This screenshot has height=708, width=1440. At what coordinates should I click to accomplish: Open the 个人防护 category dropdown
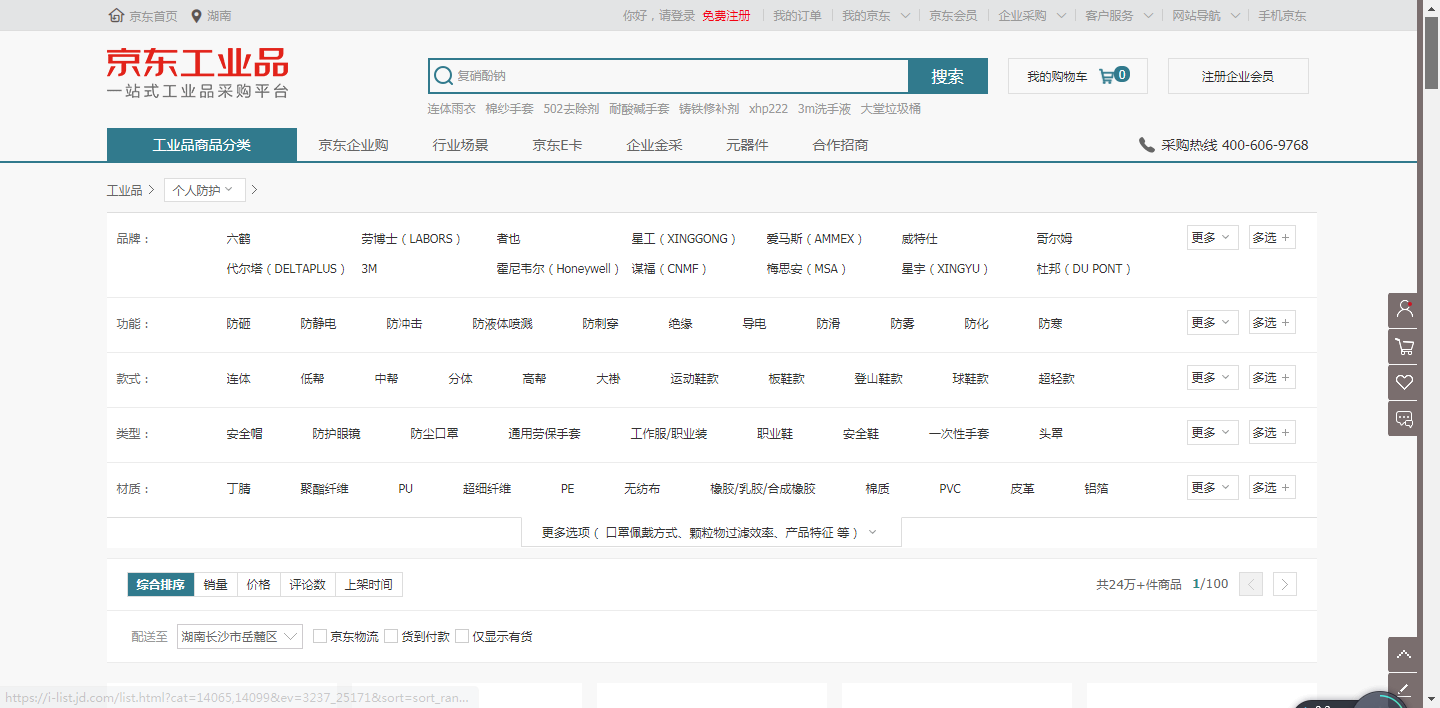[204, 190]
